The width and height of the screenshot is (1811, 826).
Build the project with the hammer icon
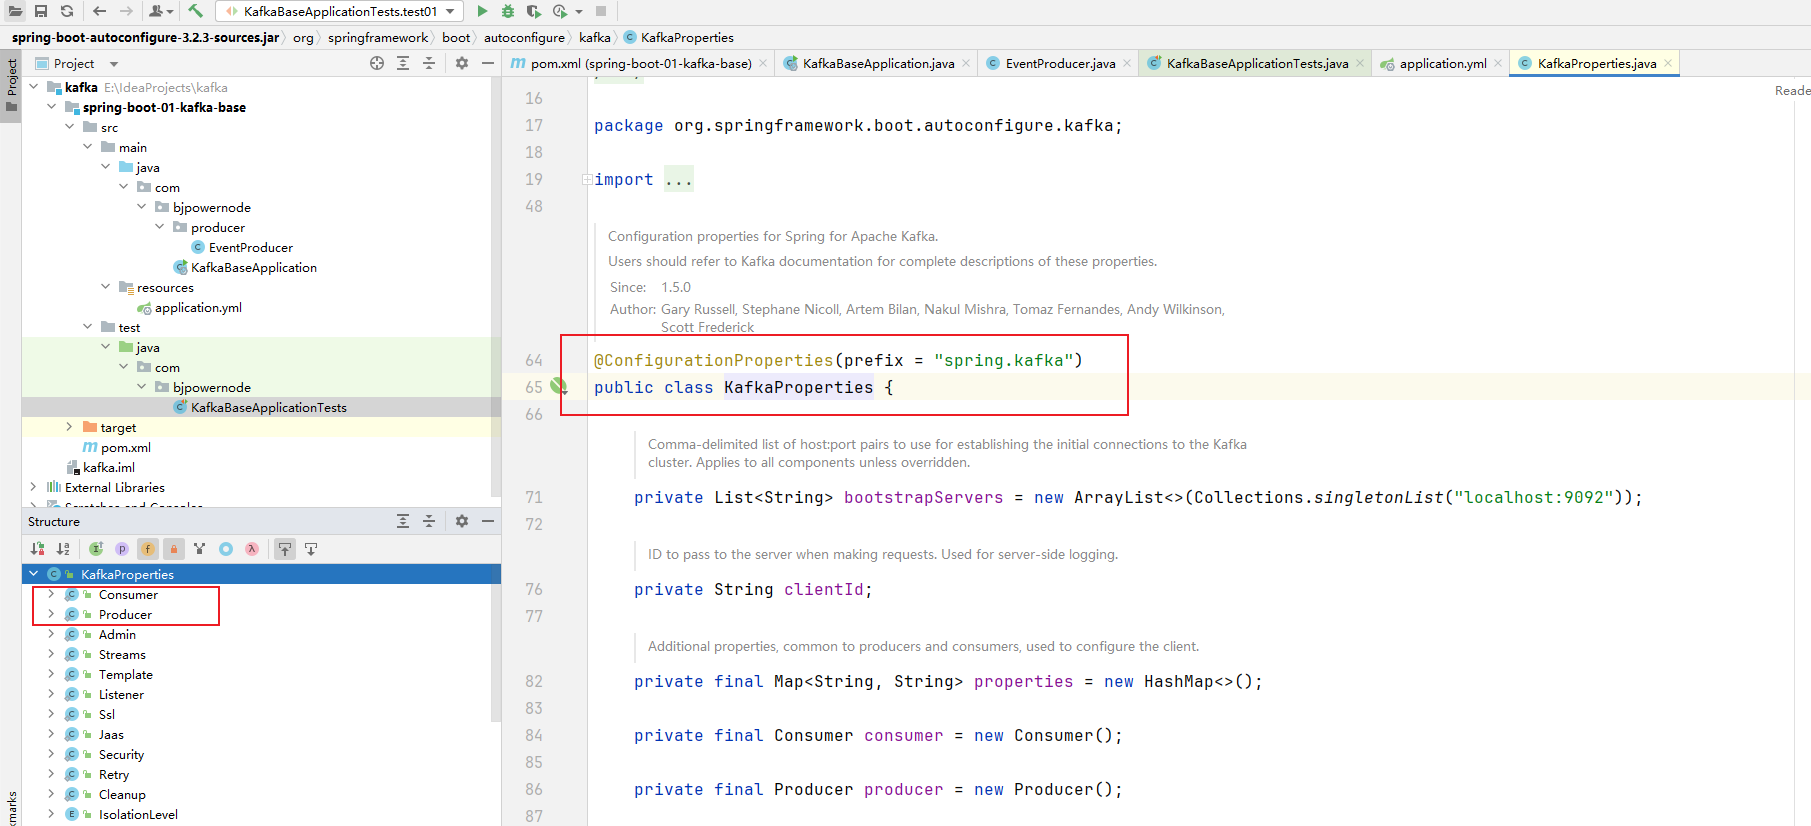pyautogui.click(x=195, y=11)
